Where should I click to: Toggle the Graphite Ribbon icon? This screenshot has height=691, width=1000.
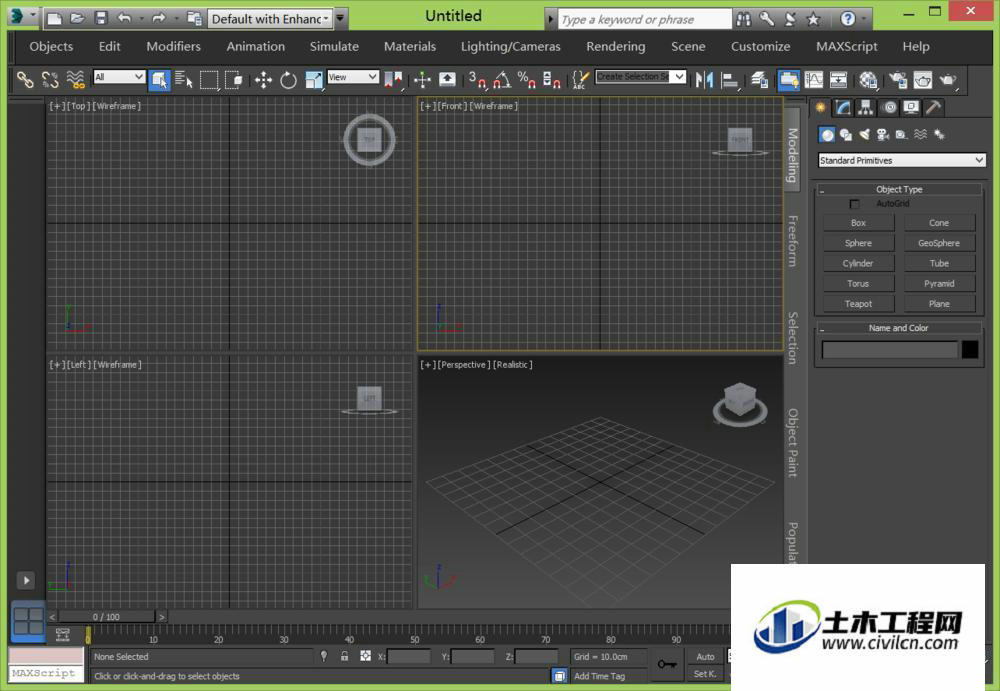[x=789, y=80]
